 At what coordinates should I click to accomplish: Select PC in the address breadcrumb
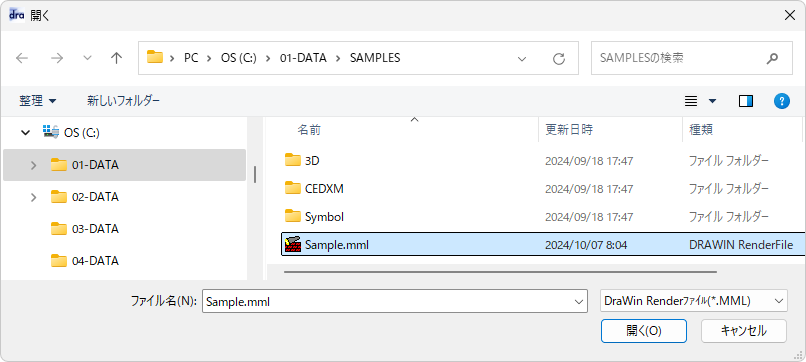click(x=191, y=58)
